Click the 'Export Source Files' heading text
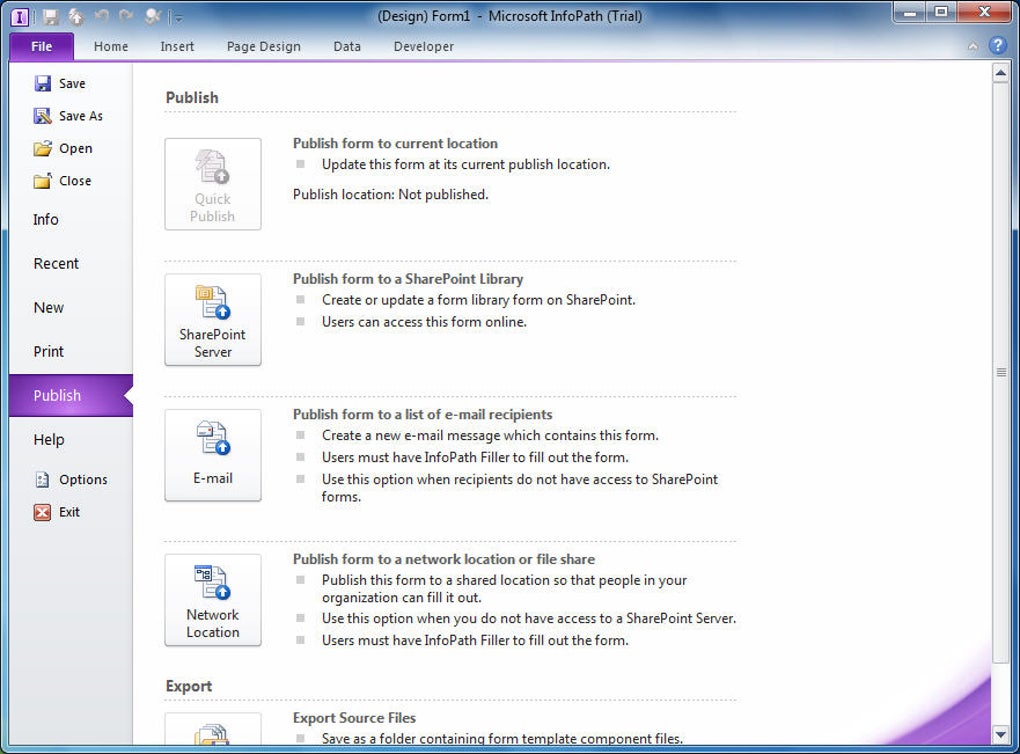Image resolution: width=1020 pixels, height=754 pixels. coord(354,718)
